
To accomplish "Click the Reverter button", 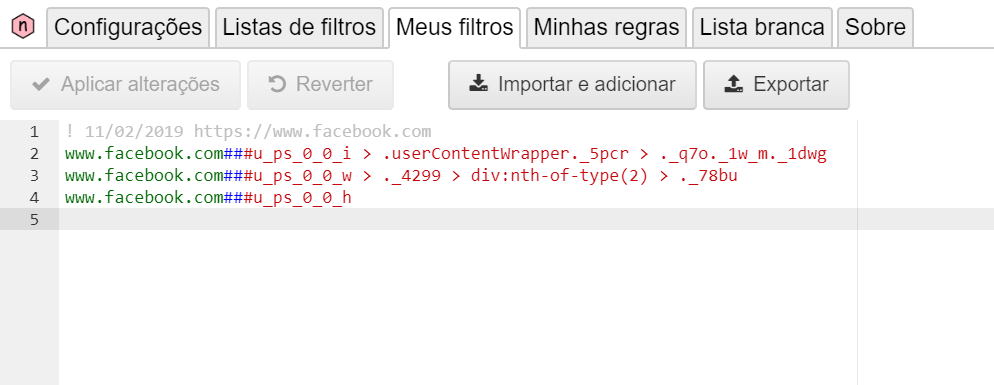I will [x=320, y=84].
